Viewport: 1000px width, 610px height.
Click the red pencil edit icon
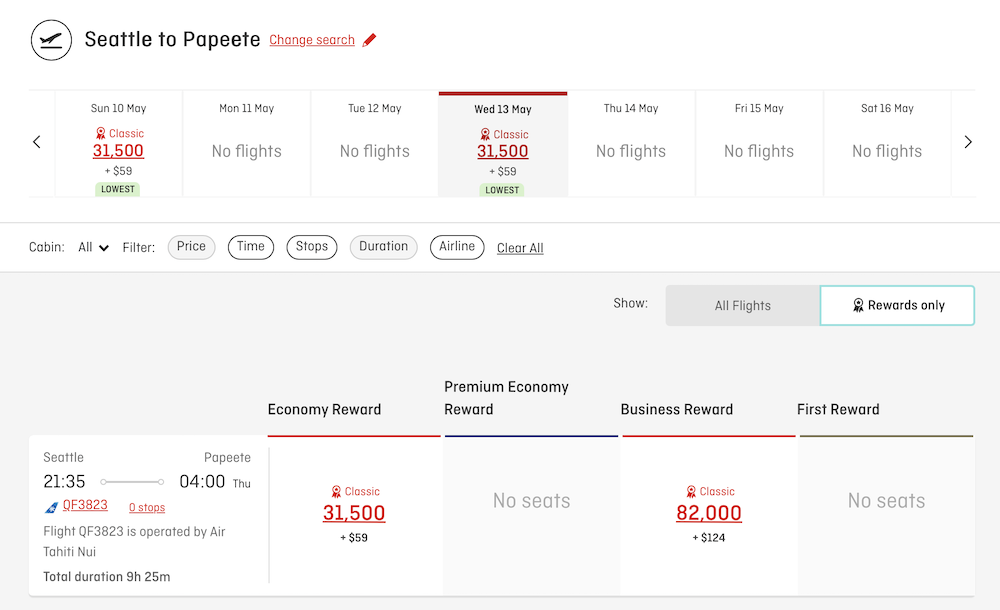369,40
